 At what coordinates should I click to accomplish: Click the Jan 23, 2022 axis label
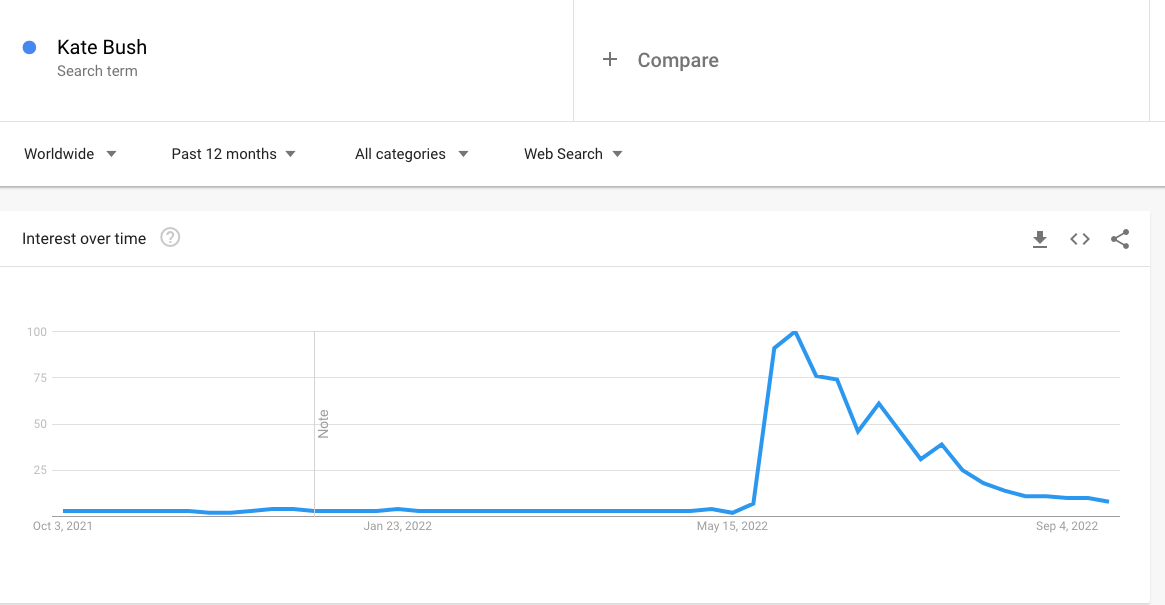[x=397, y=526]
